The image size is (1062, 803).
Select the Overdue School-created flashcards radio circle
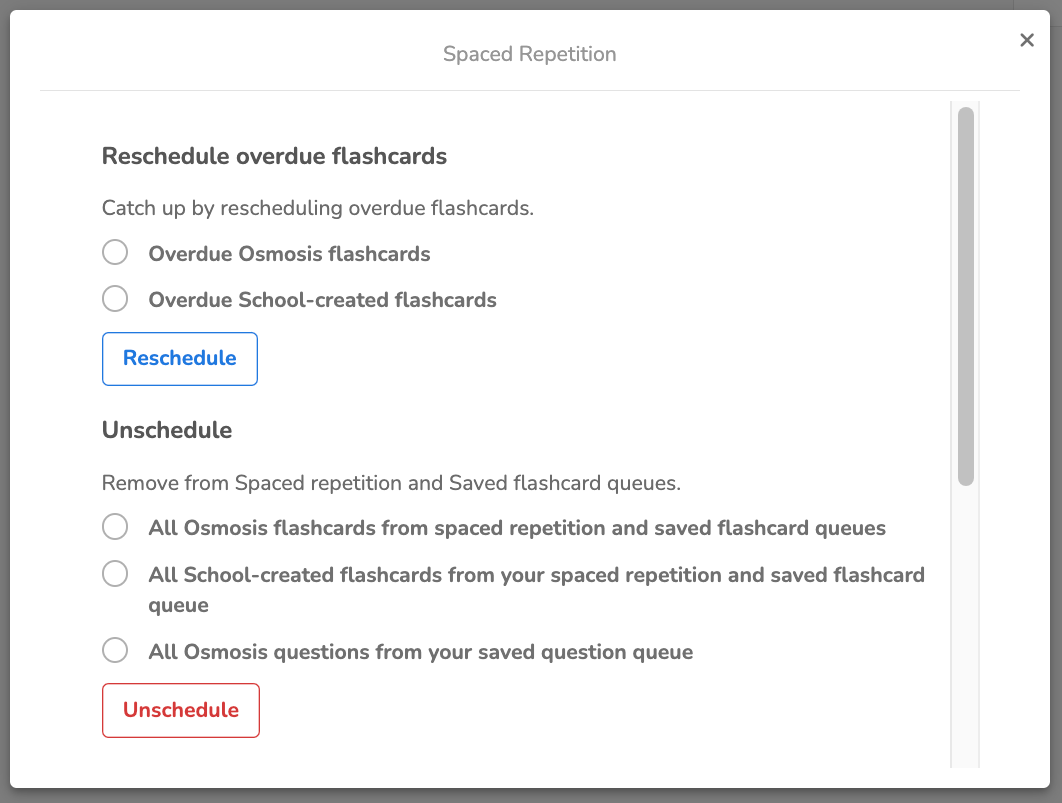coord(115,298)
